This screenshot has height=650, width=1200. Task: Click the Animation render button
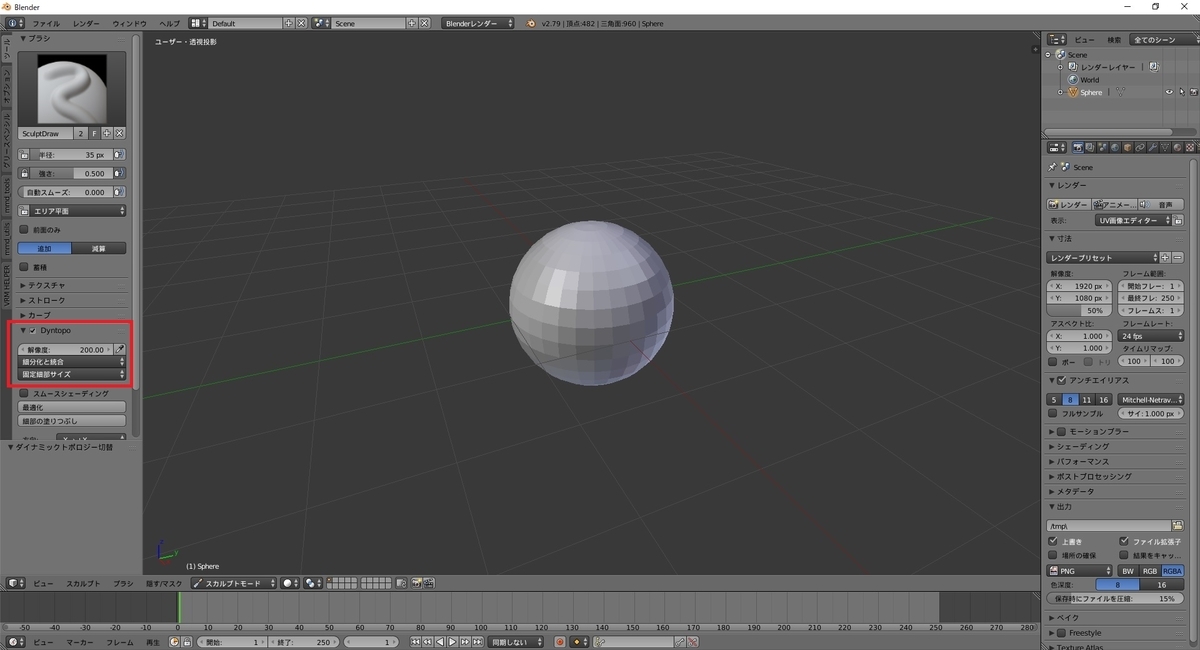coord(1115,204)
